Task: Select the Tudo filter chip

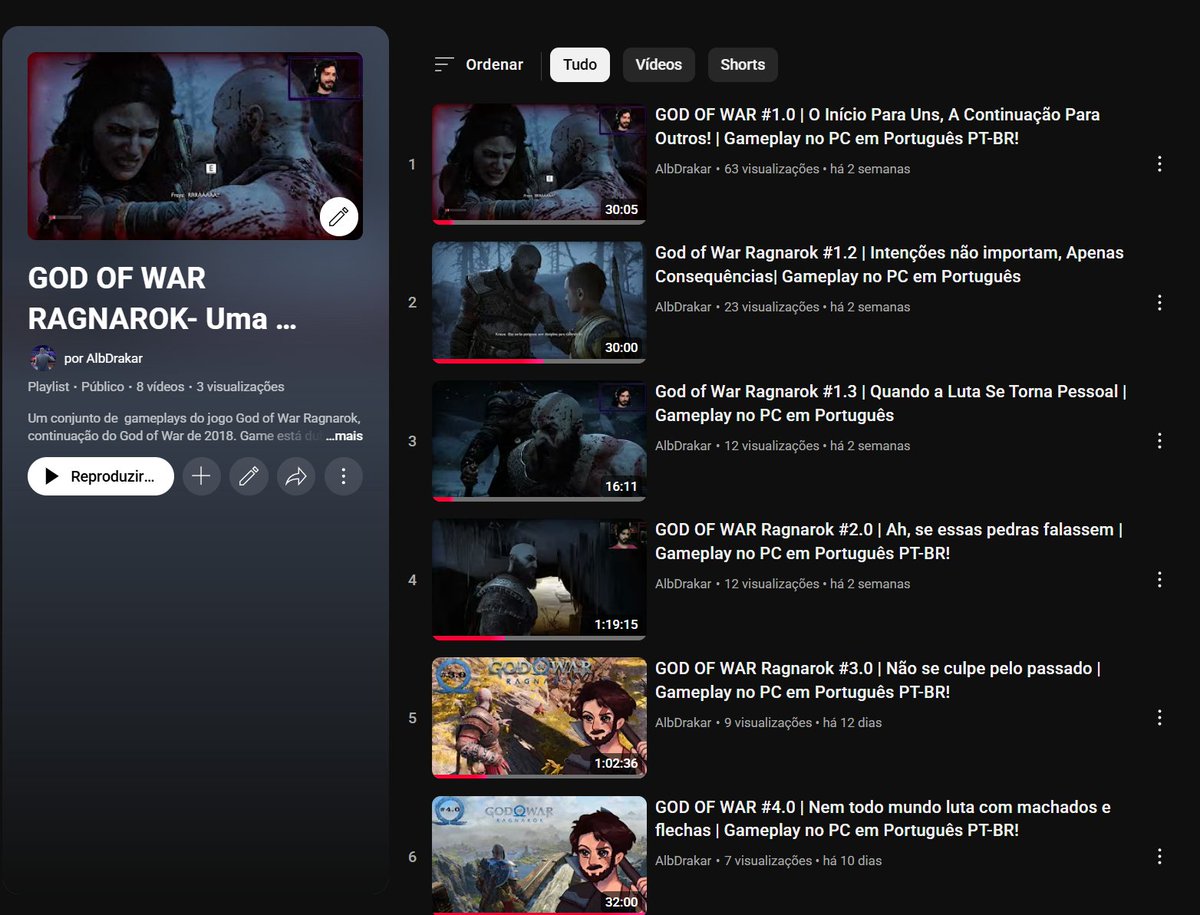Action: click(580, 64)
